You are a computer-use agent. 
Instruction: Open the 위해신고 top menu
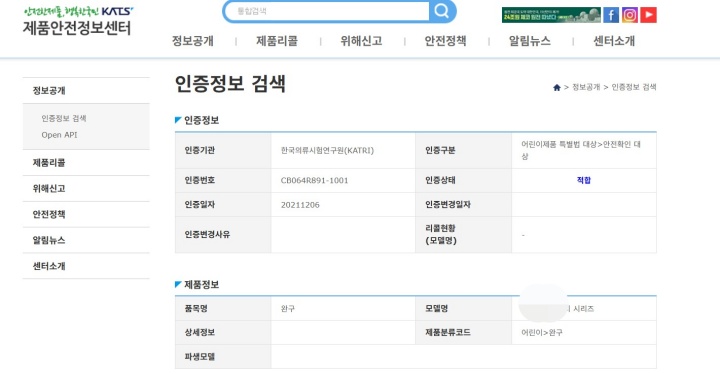coord(361,41)
